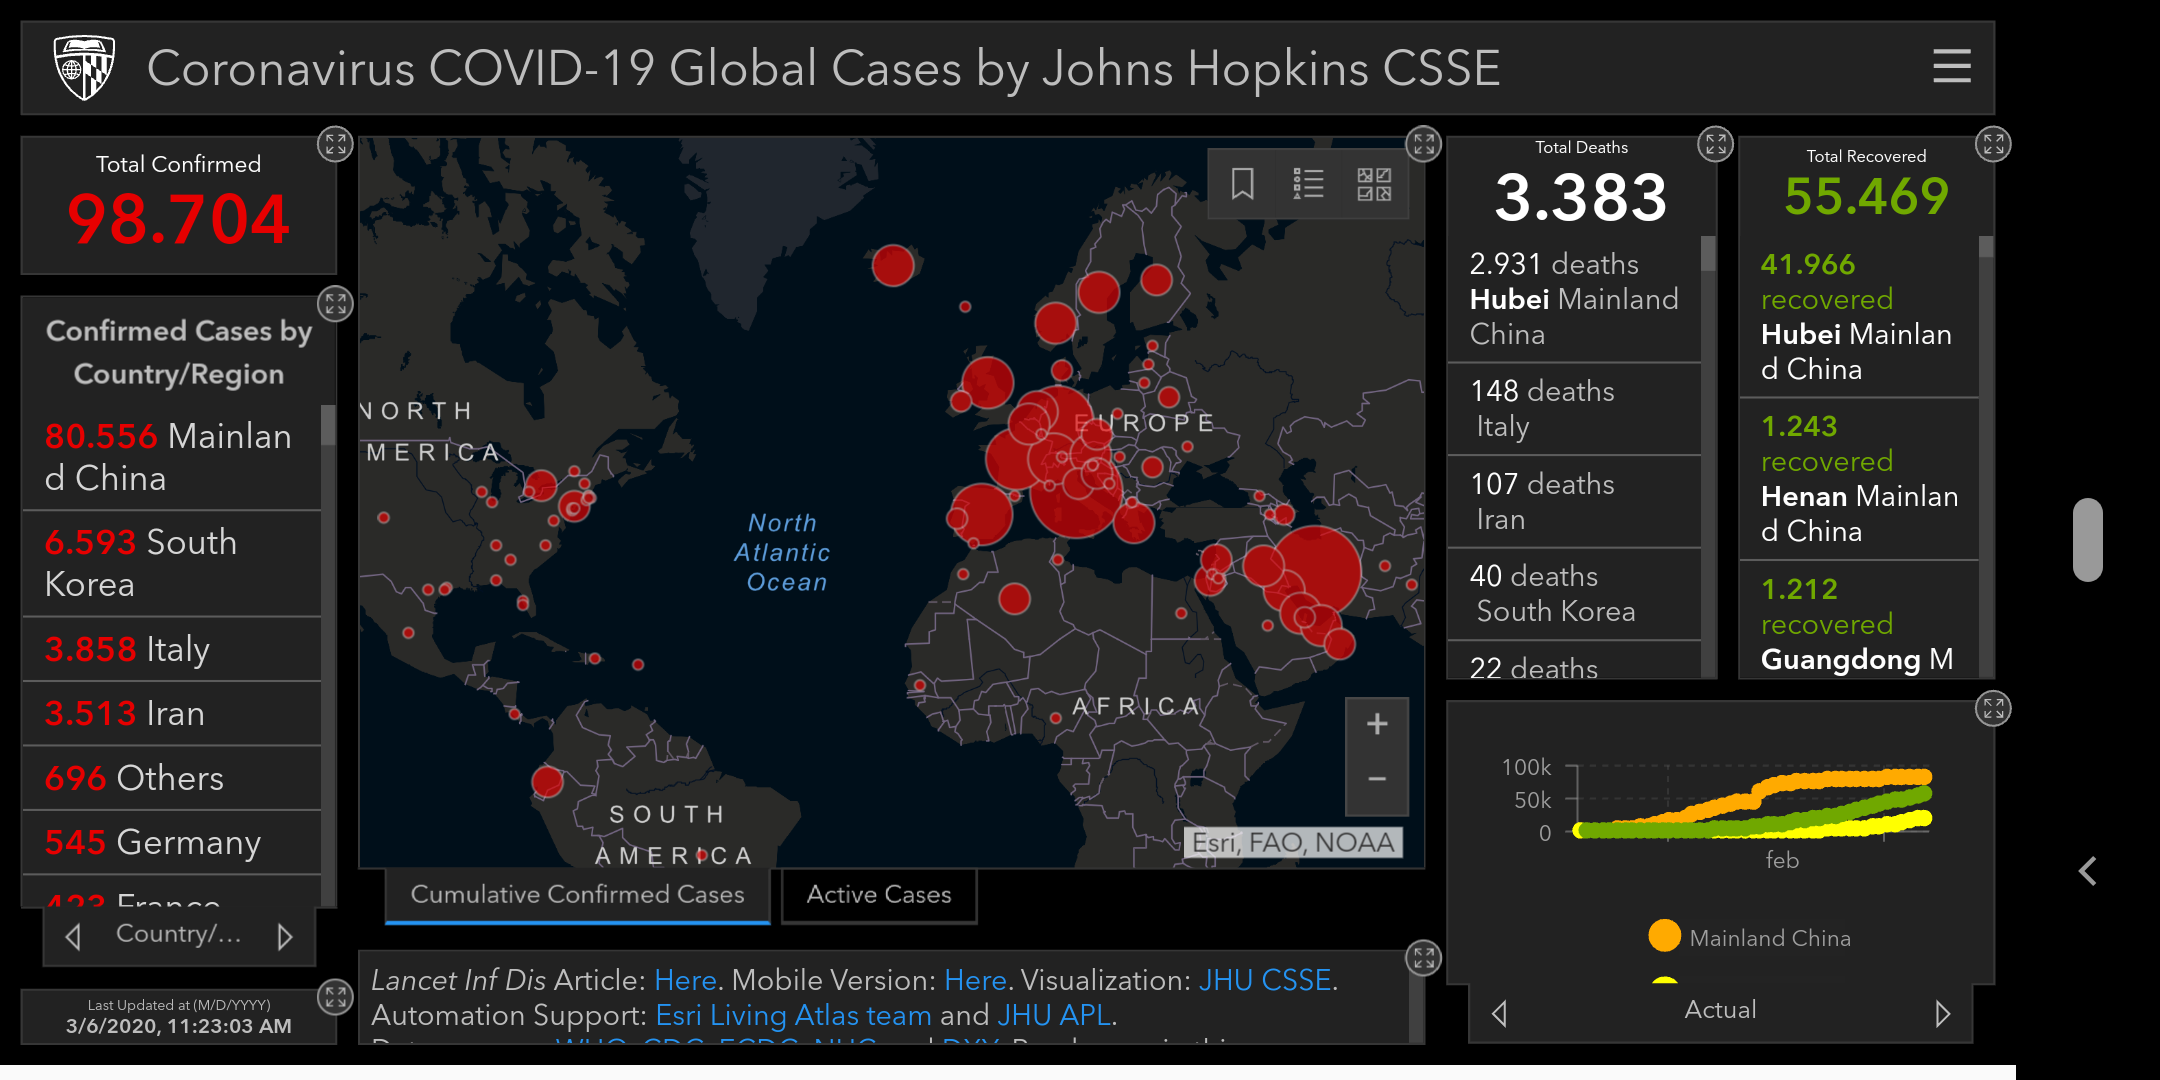Expand the chart panel

click(1993, 709)
